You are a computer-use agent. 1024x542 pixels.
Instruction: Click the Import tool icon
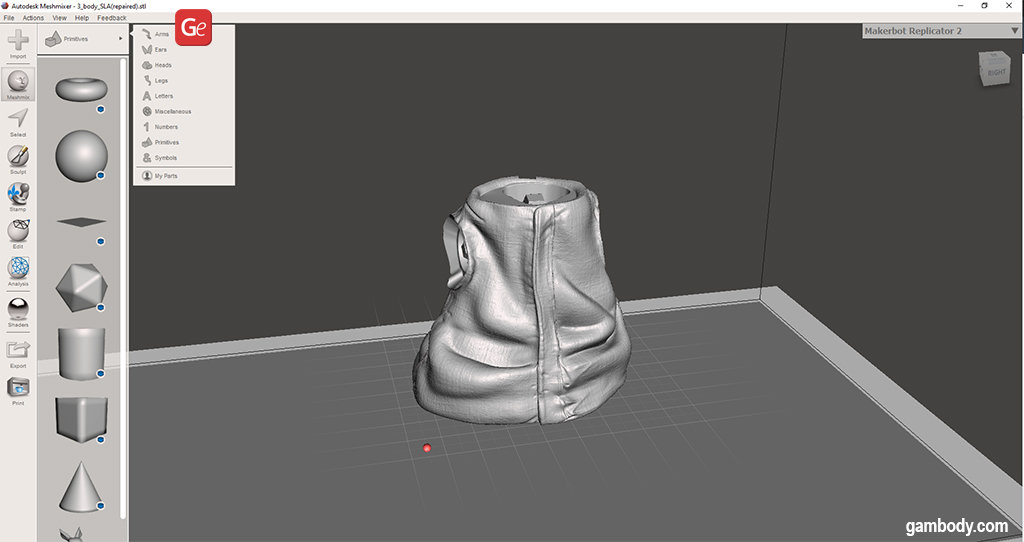(18, 42)
